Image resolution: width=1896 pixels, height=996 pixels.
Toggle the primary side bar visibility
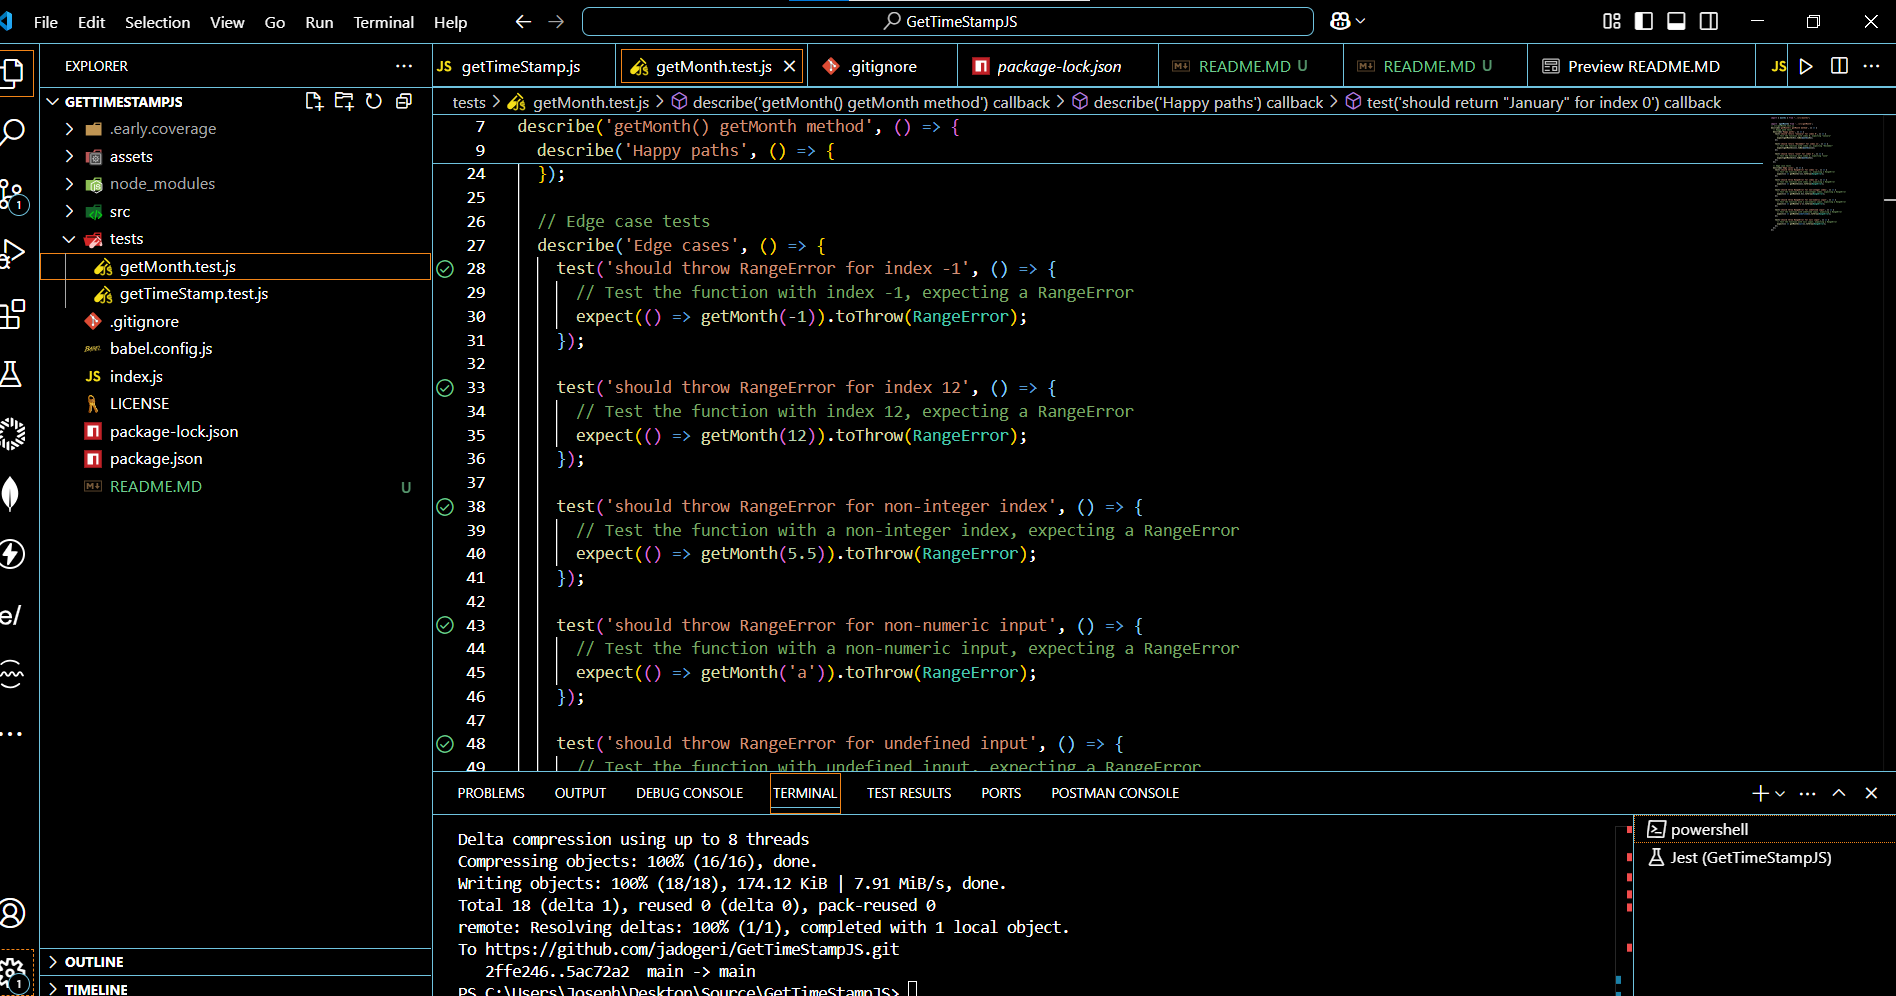point(1644,21)
